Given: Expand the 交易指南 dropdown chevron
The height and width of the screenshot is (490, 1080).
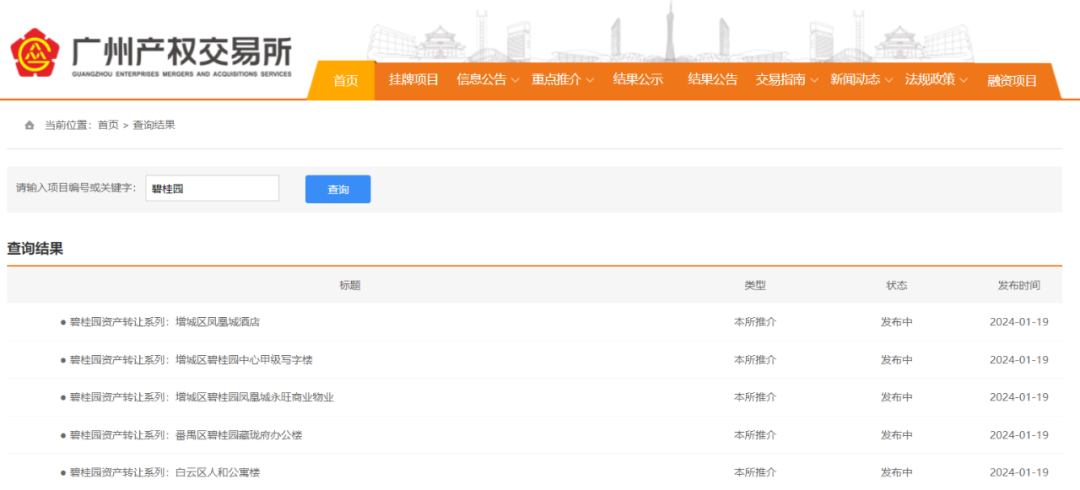Looking at the screenshot, I should [x=814, y=81].
